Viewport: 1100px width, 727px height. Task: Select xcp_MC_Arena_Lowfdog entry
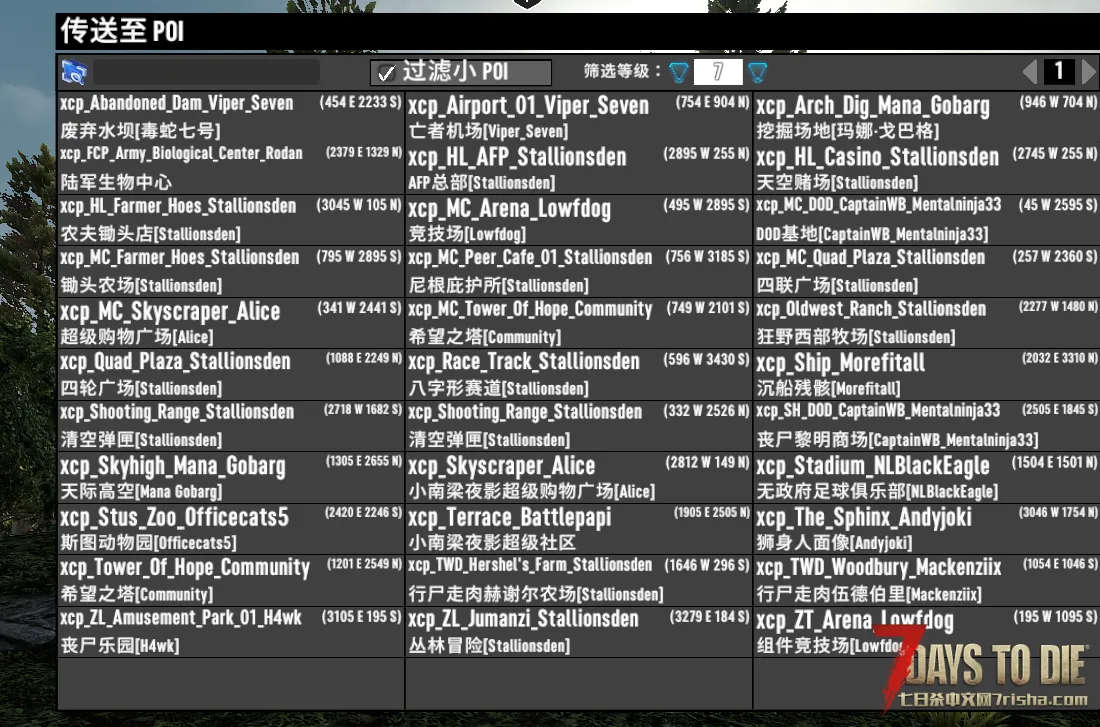tap(579, 220)
